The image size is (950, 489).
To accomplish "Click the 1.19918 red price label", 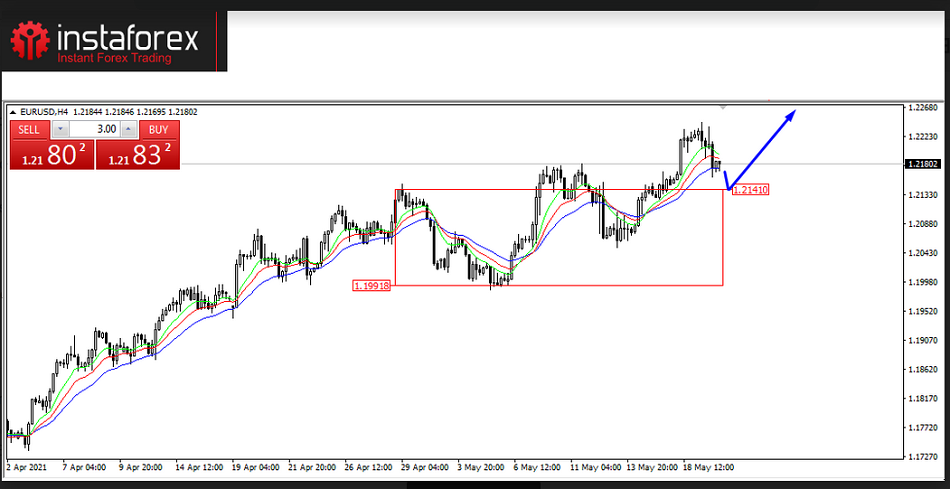I will point(371,285).
